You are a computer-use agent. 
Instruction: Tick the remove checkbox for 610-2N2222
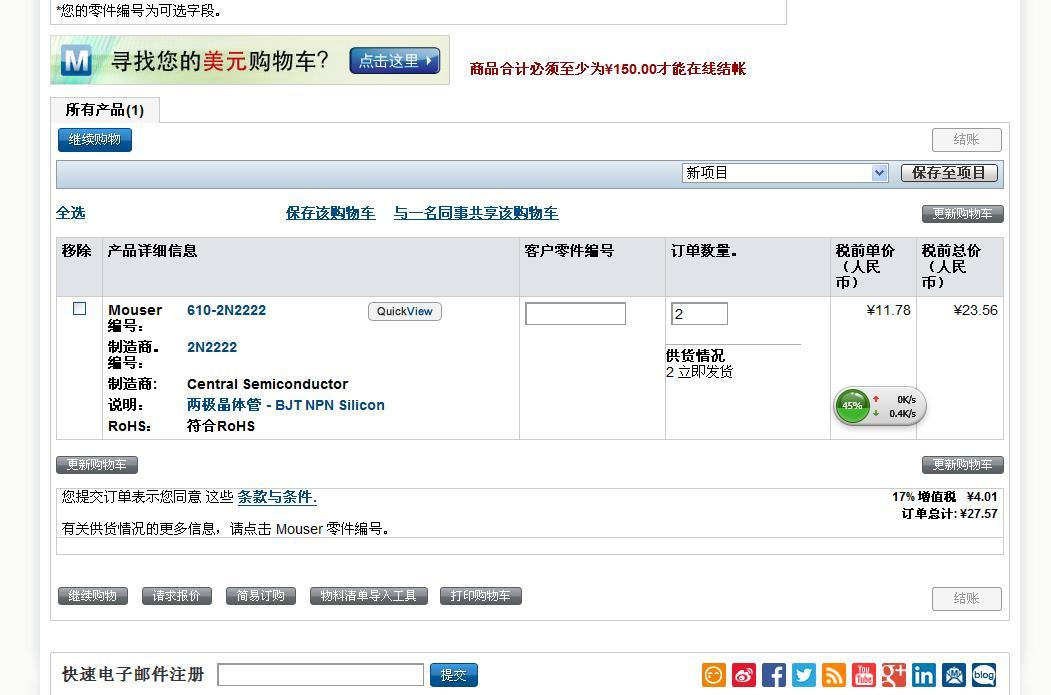(79, 308)
